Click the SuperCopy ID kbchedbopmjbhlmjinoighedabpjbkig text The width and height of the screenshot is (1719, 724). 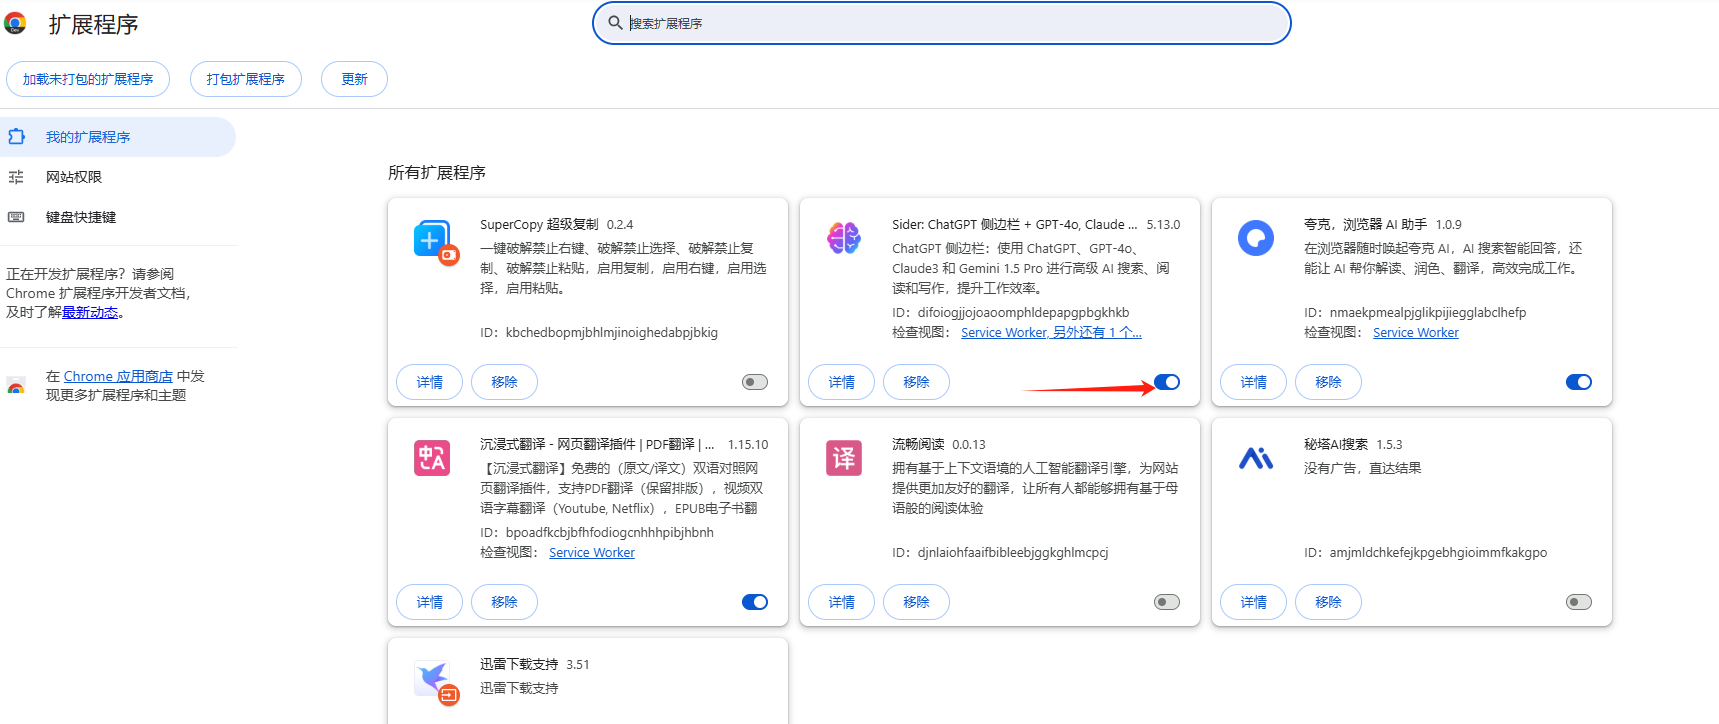click(612, 332)
